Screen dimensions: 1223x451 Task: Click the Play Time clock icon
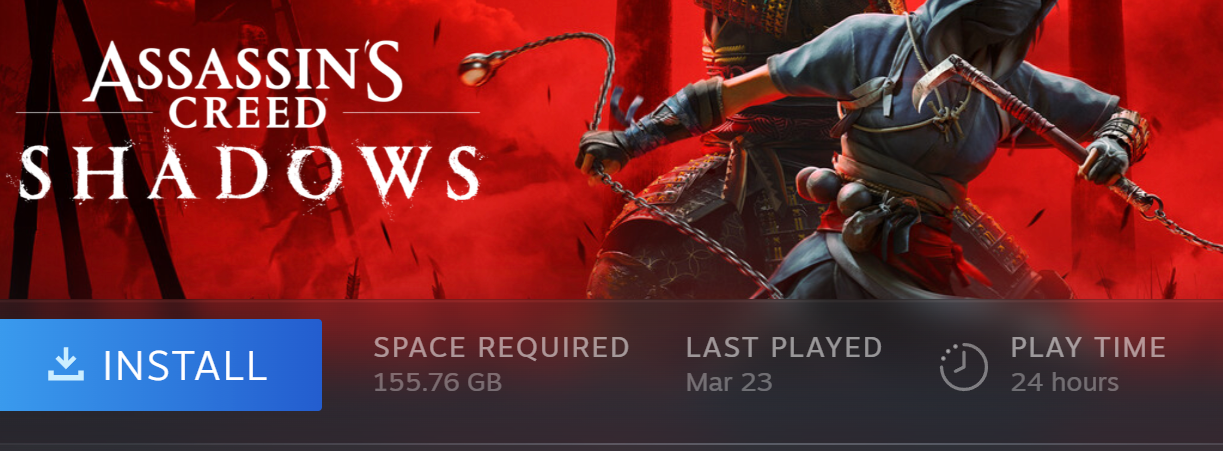(x=964, y=366)
